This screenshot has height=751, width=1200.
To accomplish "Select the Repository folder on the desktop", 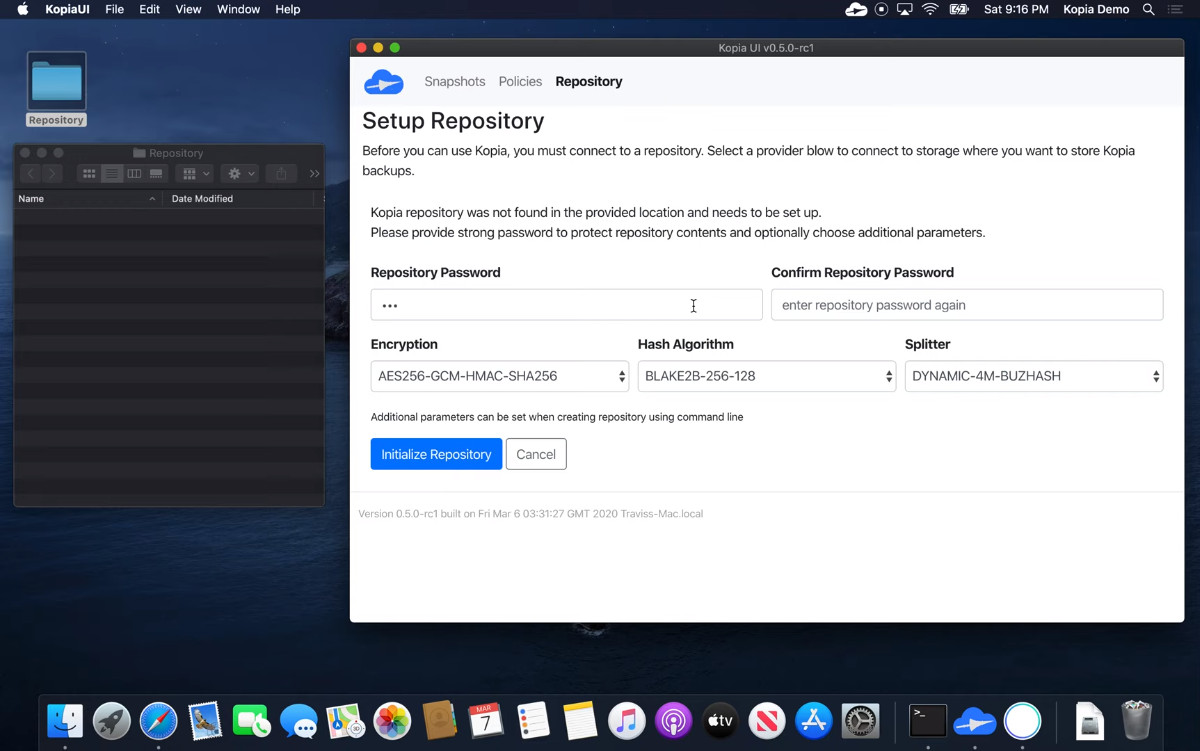I will [56, 89].
